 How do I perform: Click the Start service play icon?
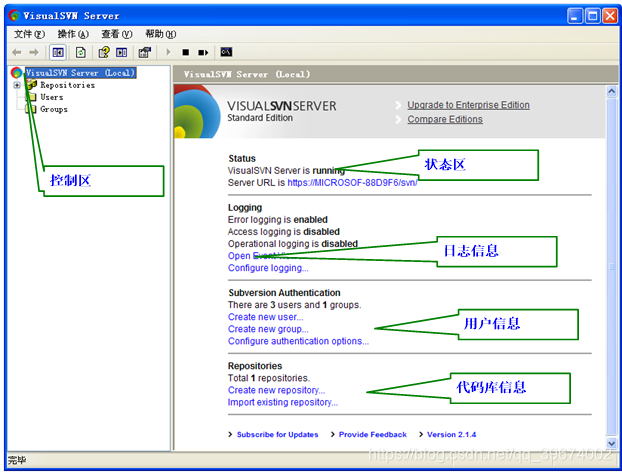click(168, 52)
